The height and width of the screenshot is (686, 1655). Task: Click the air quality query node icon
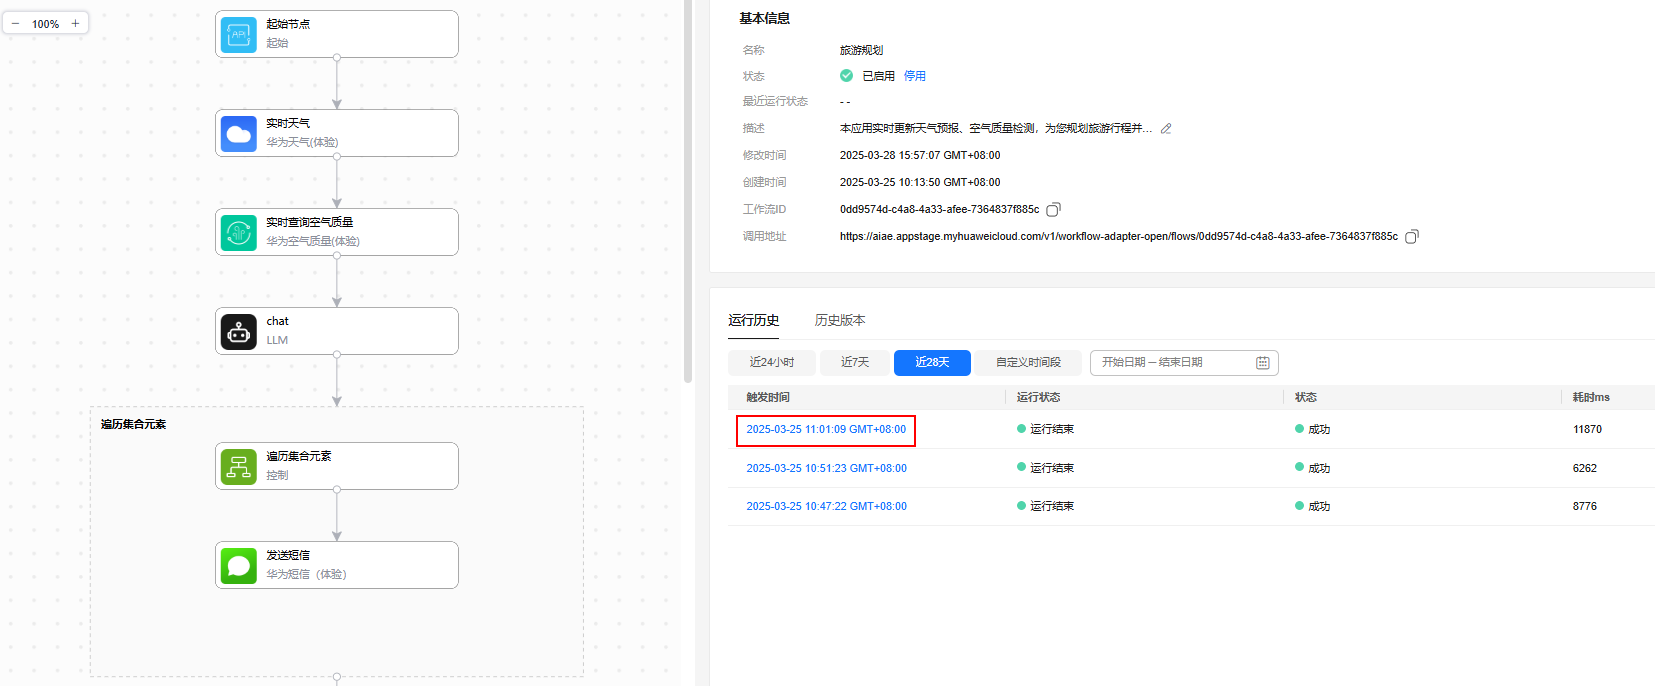[x=238, y=232]
